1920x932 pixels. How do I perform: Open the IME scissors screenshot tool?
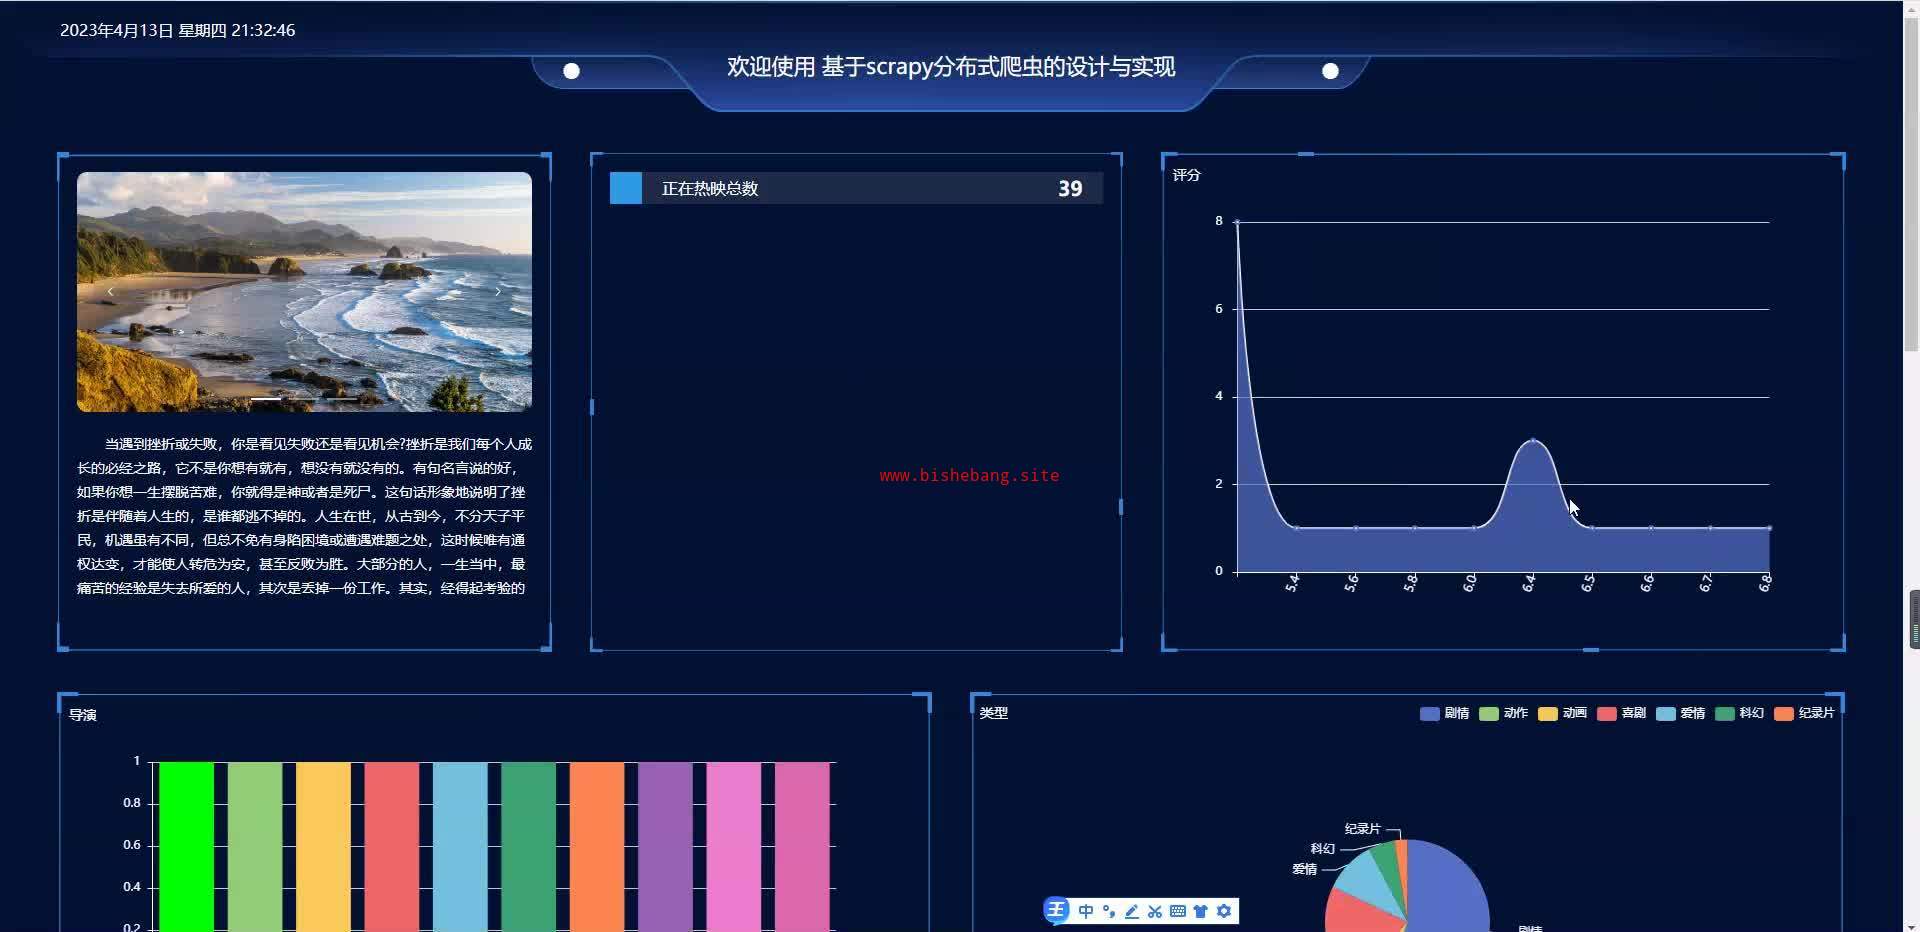(x=1155, y=911)
